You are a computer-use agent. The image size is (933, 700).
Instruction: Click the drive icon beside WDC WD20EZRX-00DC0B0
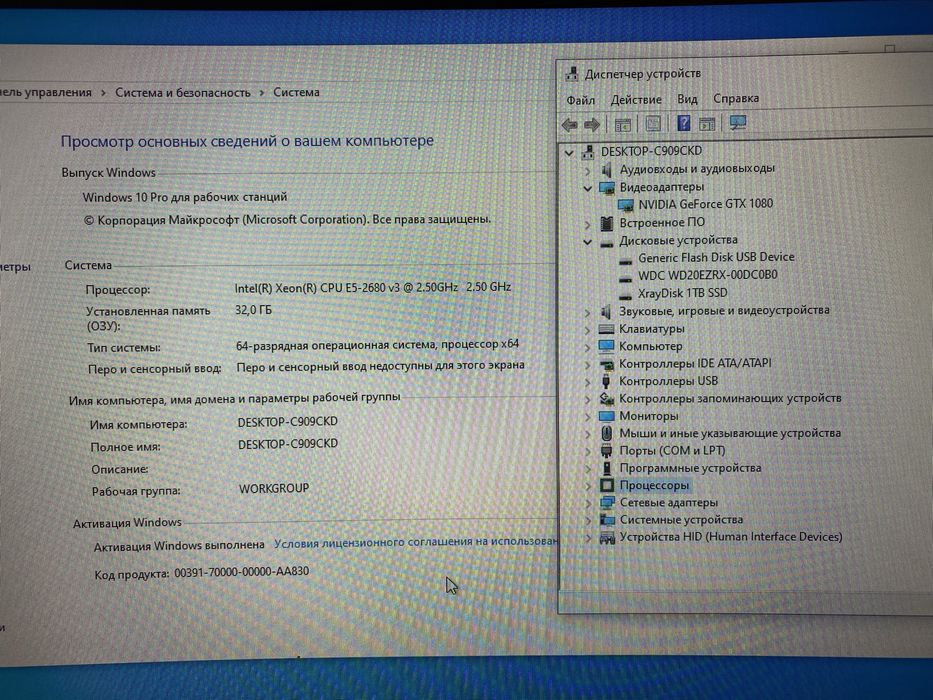pos(625,278)
